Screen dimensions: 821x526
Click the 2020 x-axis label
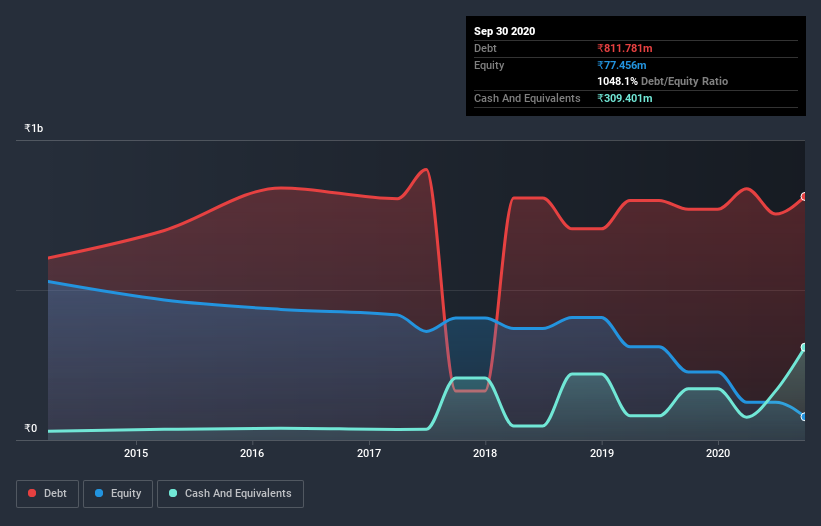coord(718,453)
